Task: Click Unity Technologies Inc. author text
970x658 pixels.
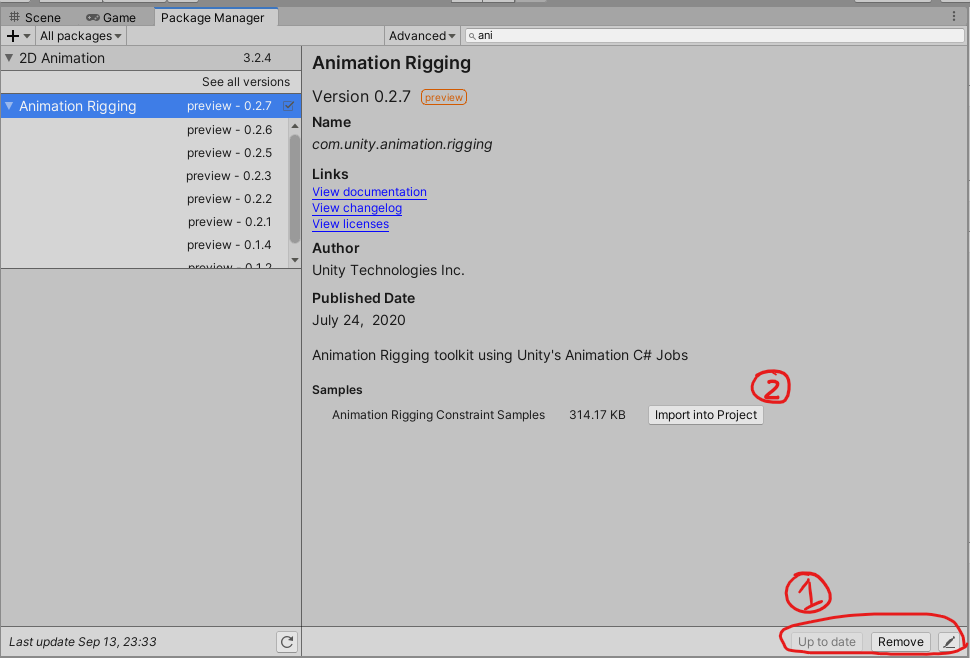Action: pos(388,270)
